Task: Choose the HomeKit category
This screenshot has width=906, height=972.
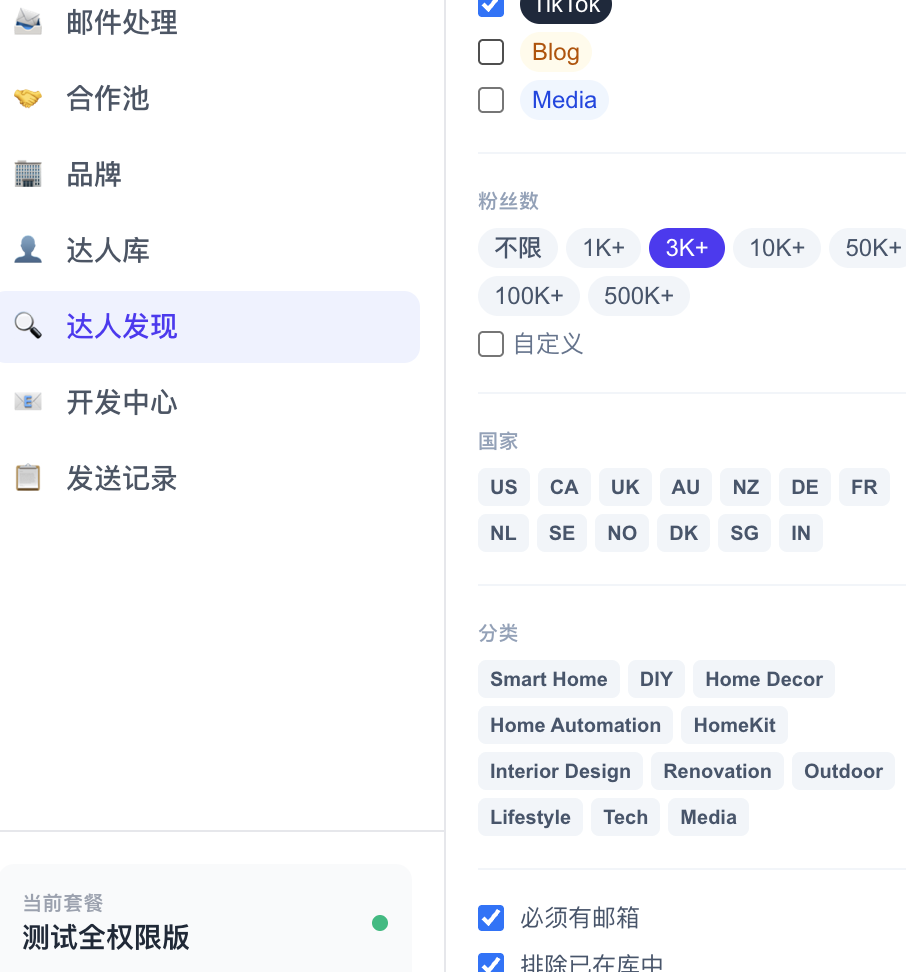Action: [x=734, y=725]
